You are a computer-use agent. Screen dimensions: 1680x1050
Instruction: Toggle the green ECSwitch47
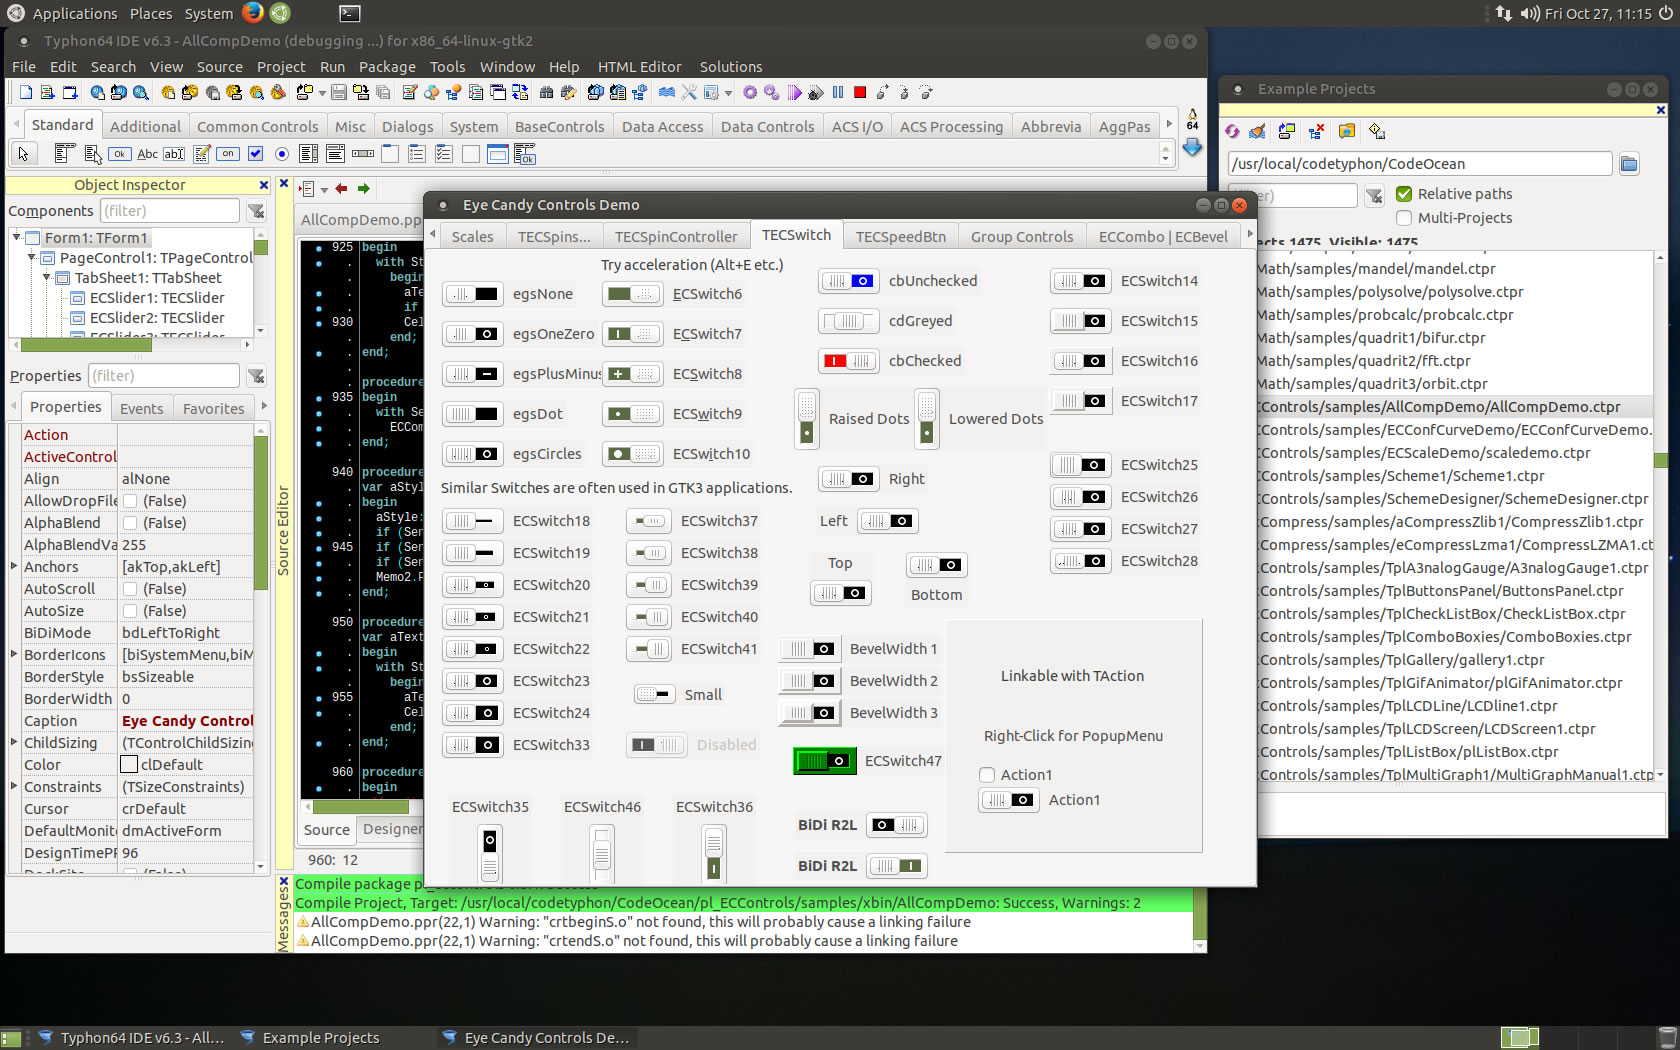[825, 761]
